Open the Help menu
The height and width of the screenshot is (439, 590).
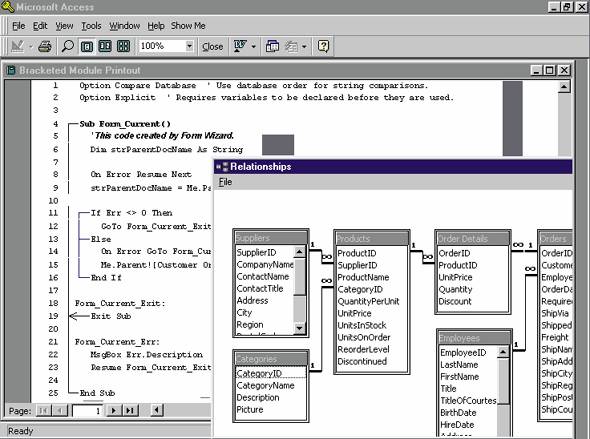[x=156, y=26]
